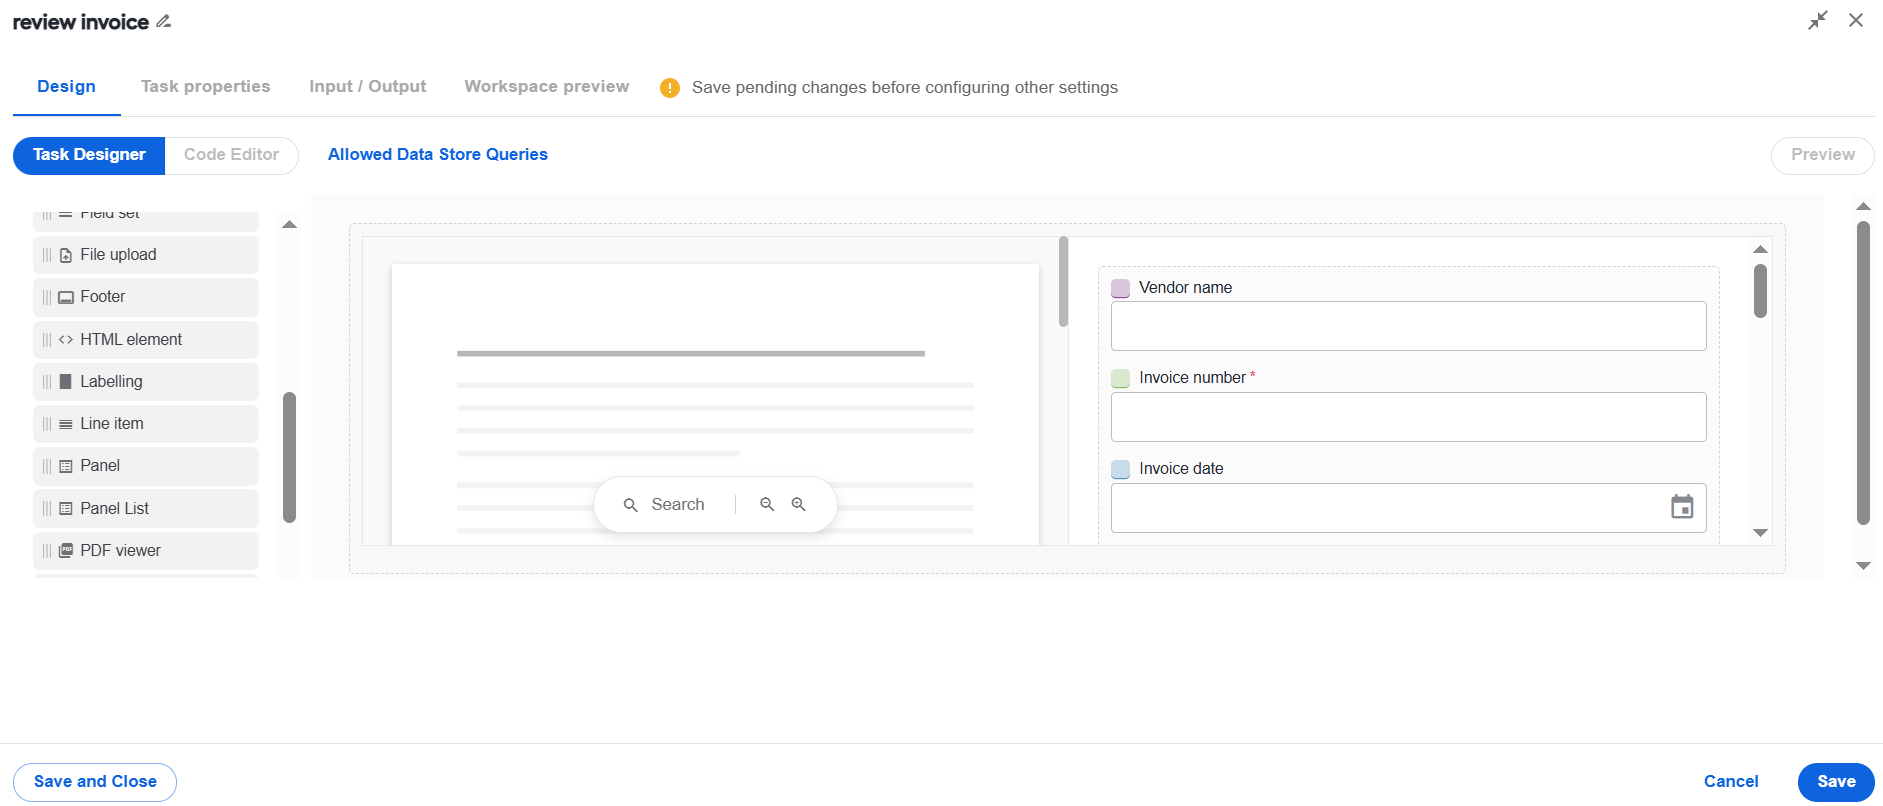Select the PDF viewer component

pos(146,551)
